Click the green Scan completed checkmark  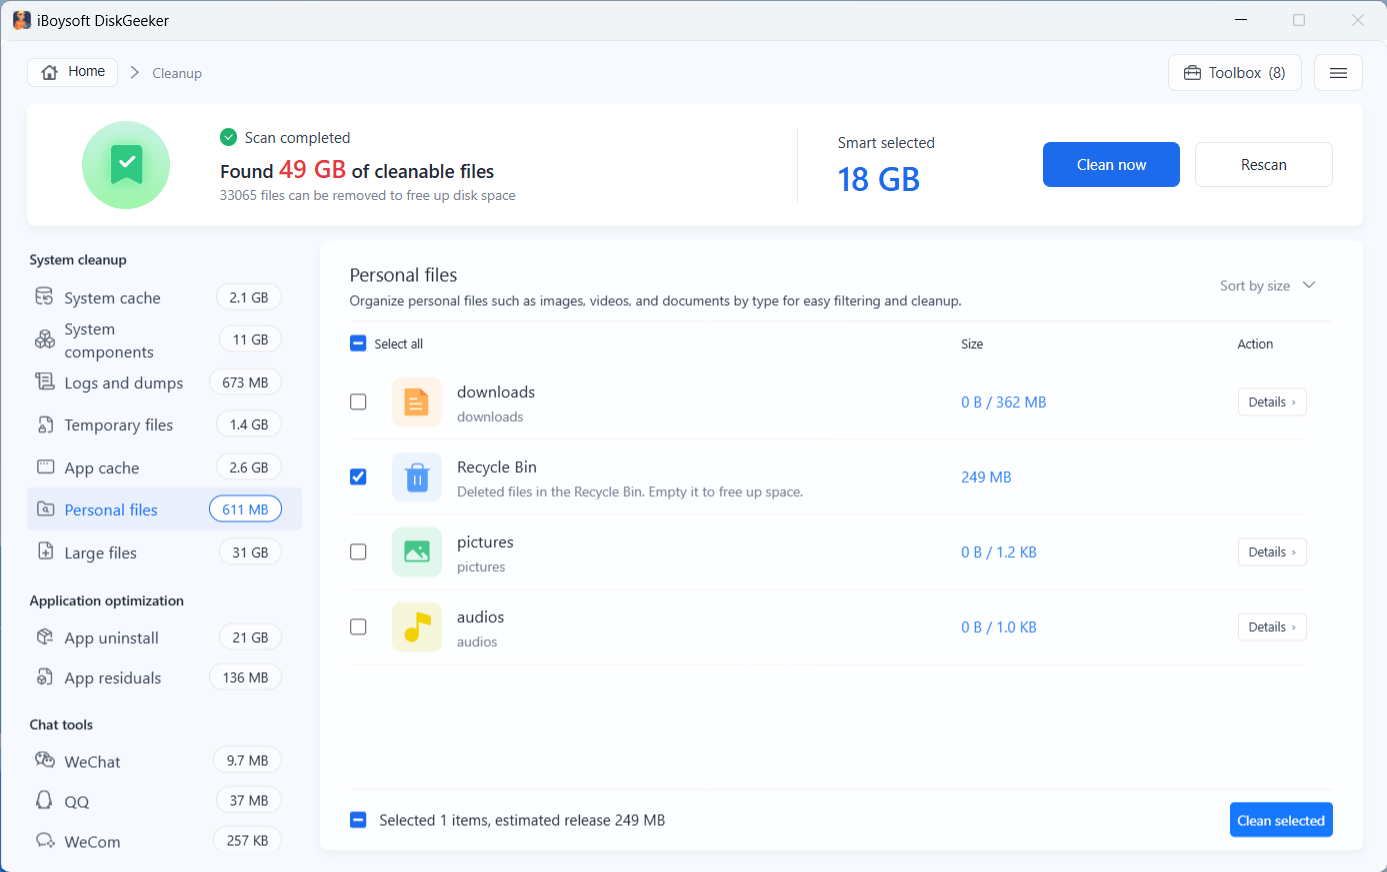229,137
